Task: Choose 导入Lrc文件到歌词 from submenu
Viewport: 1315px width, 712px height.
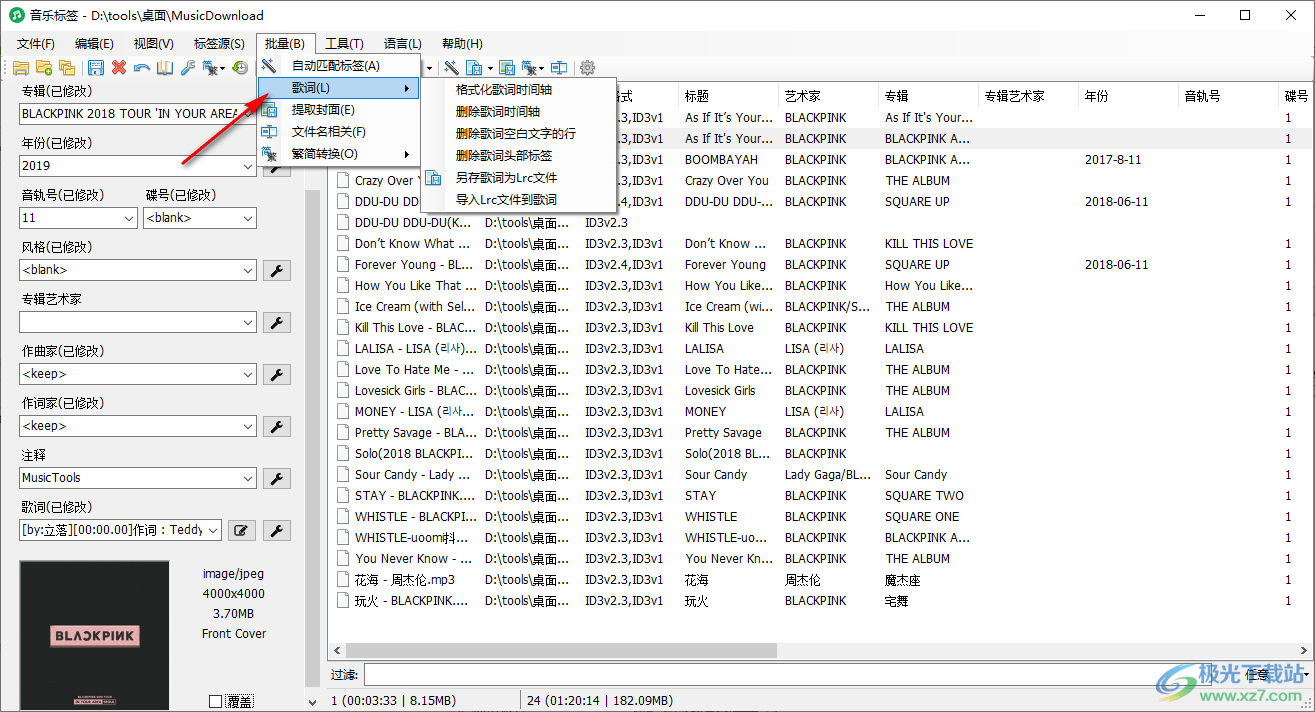Action: [x=506, y=200]
